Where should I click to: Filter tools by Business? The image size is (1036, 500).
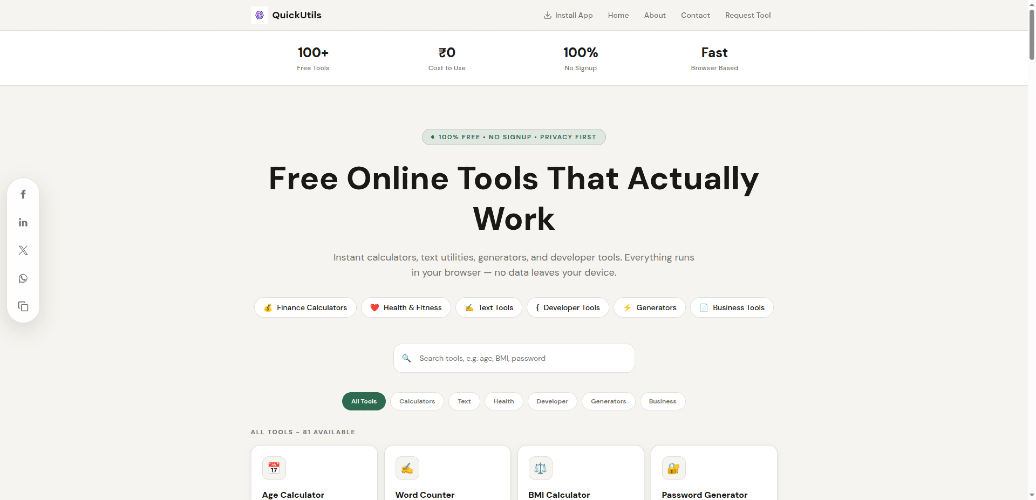coord(663,402)
